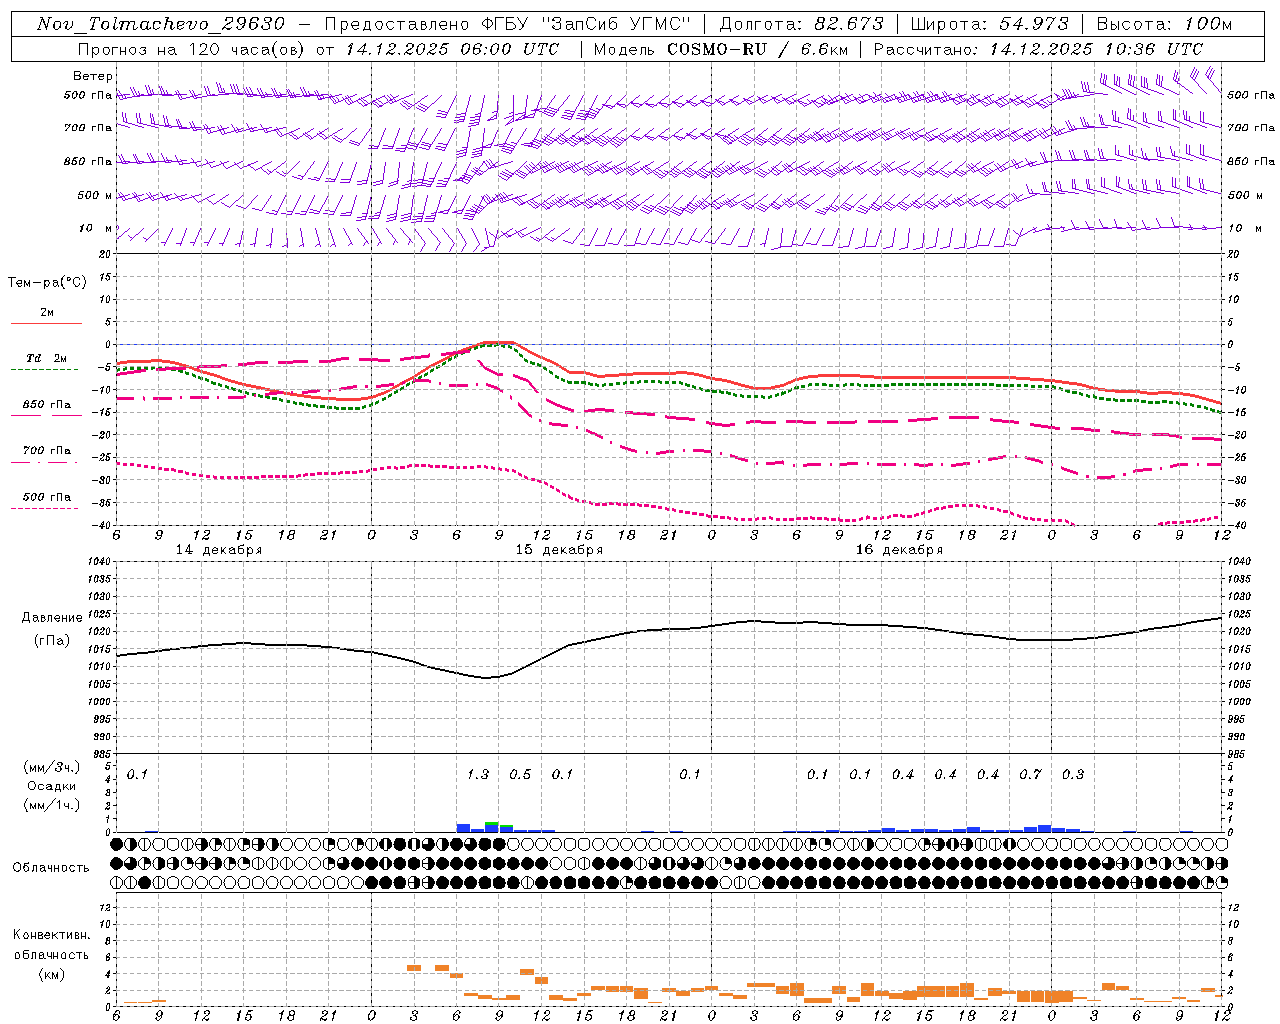1280x1024 pixels.
Task: Click the '(гПа)' unit under Давление
Action: tap(52, 641)
